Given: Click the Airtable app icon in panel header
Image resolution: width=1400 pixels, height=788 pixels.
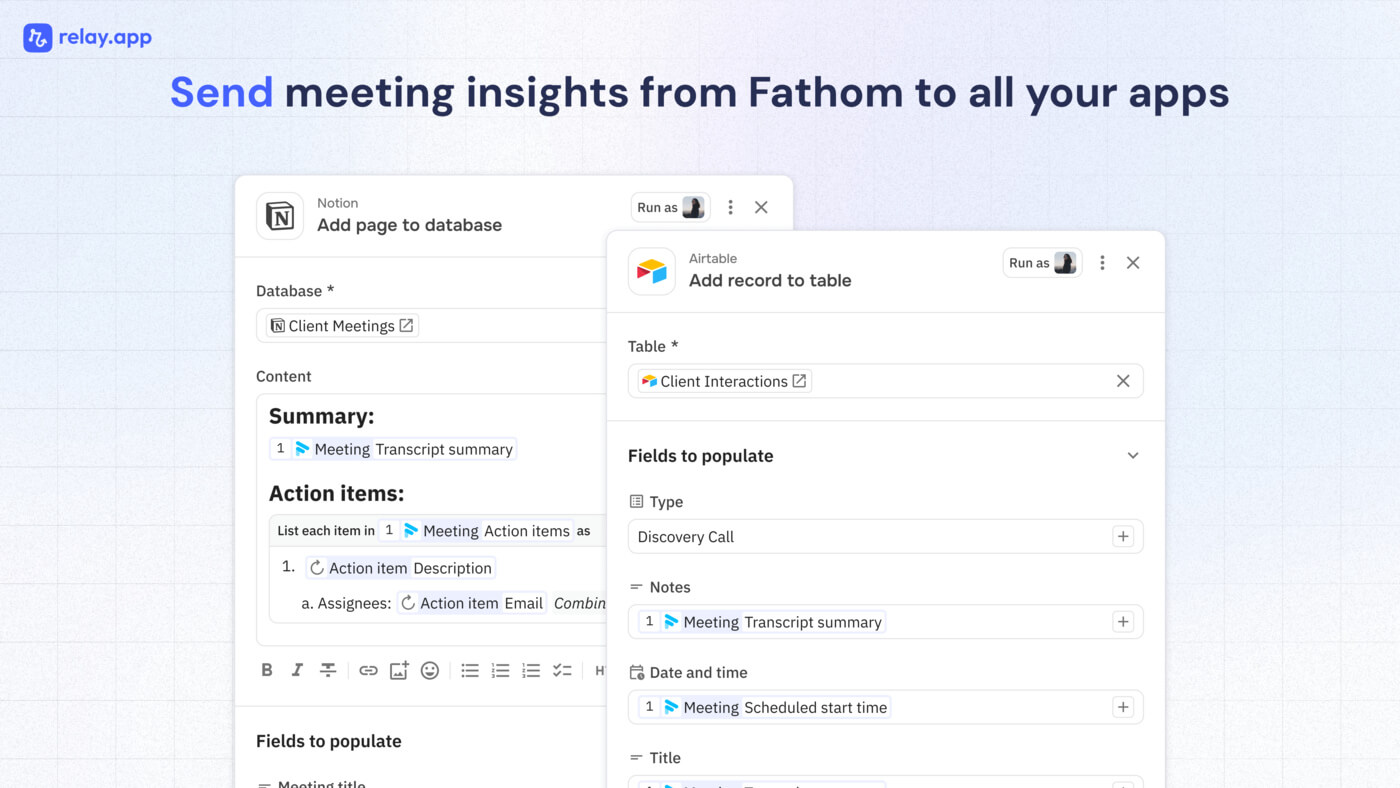Looking at the screenshot, I should click(x=652, y=271).
